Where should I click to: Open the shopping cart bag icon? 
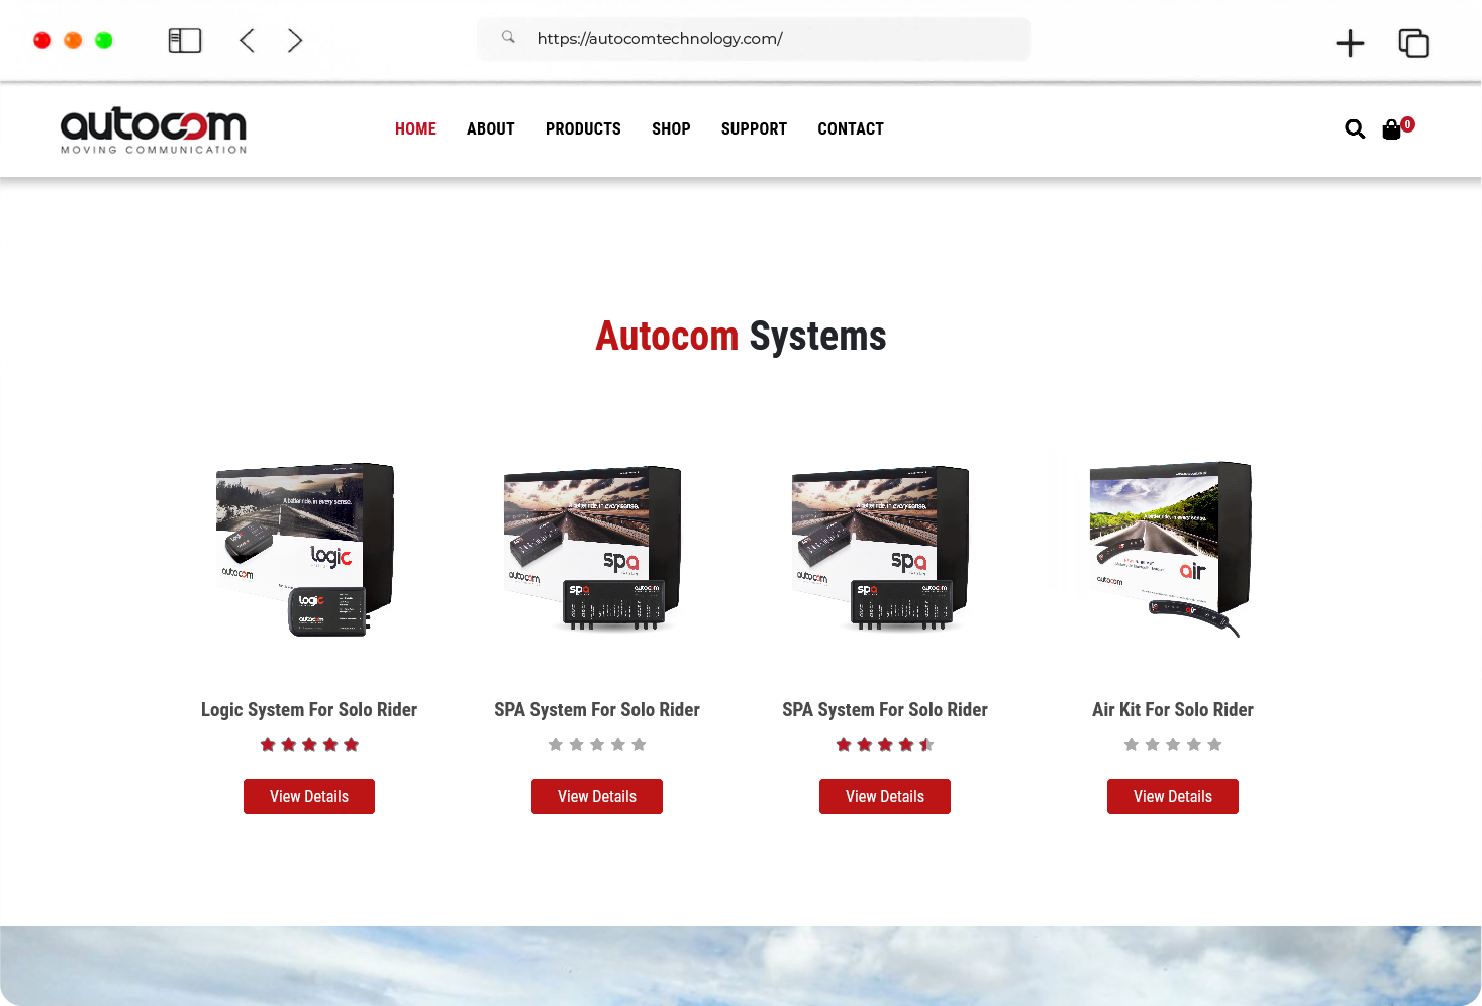(1391, 129)
